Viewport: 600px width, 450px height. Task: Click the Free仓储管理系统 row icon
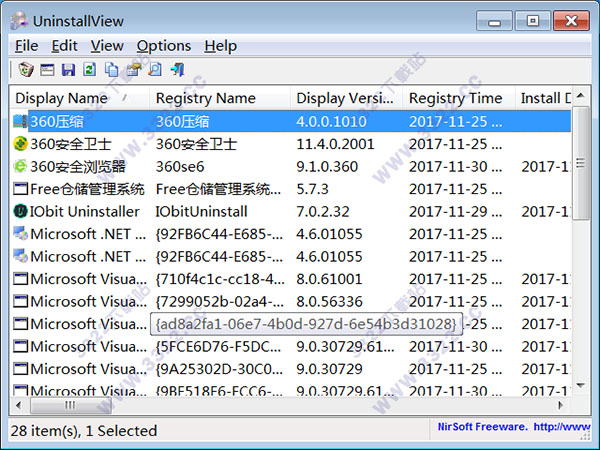tap(20, 189)
